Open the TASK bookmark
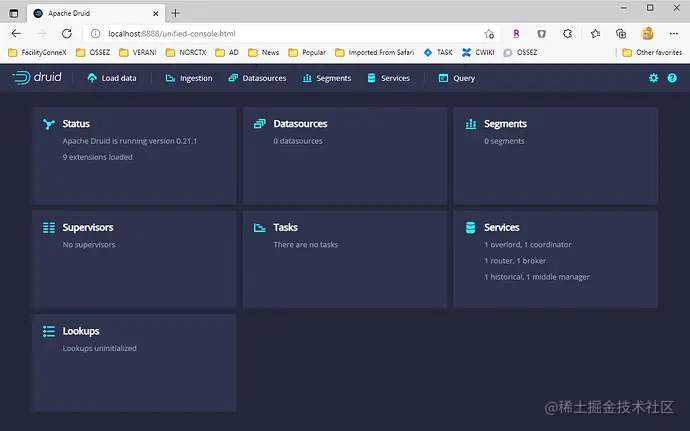This screenshot has width=690, height=431. 438,52
